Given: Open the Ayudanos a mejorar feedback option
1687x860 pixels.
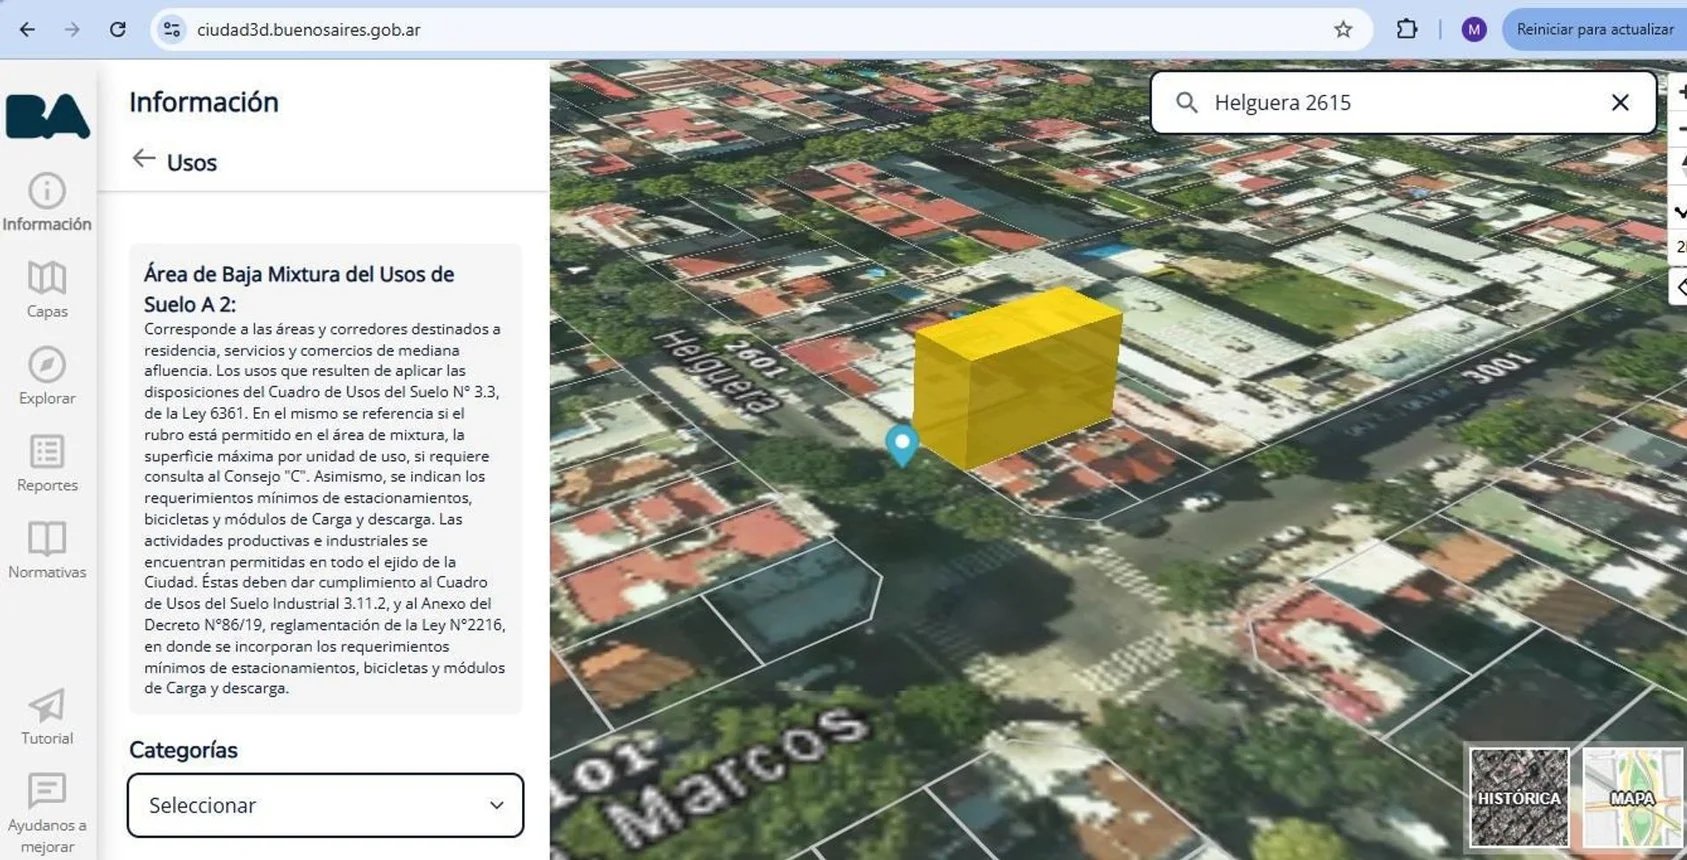Looking at the screenshot, I should pos(47,814).
